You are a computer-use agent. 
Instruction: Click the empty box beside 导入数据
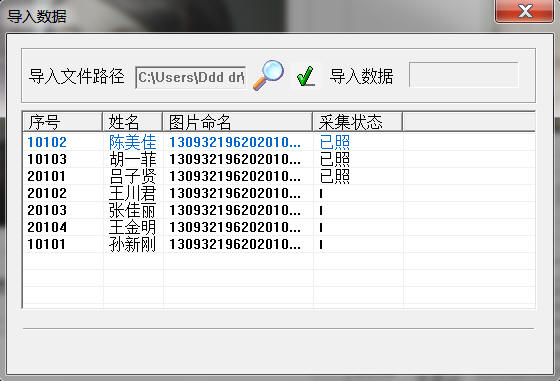[x=463, y=75]
